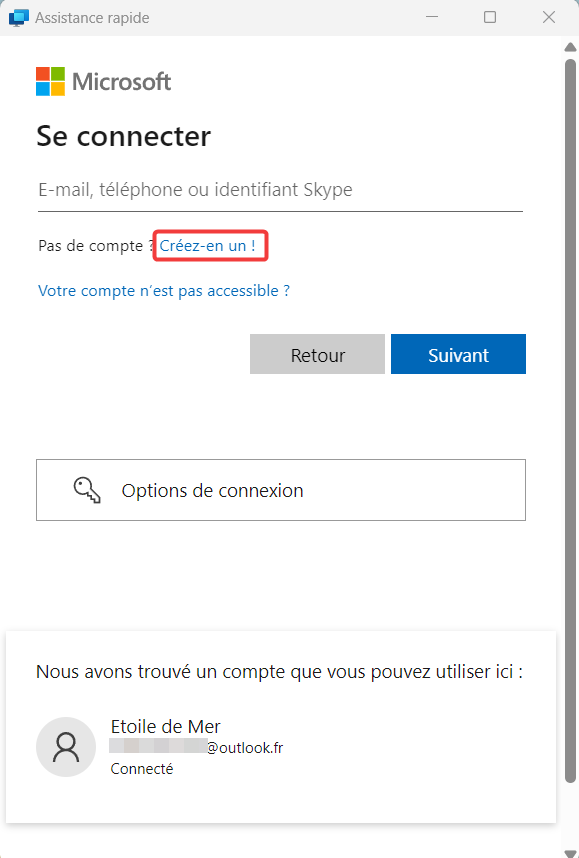
Task: Maximize the Assistance rapide window
Action: click(490, 18)
